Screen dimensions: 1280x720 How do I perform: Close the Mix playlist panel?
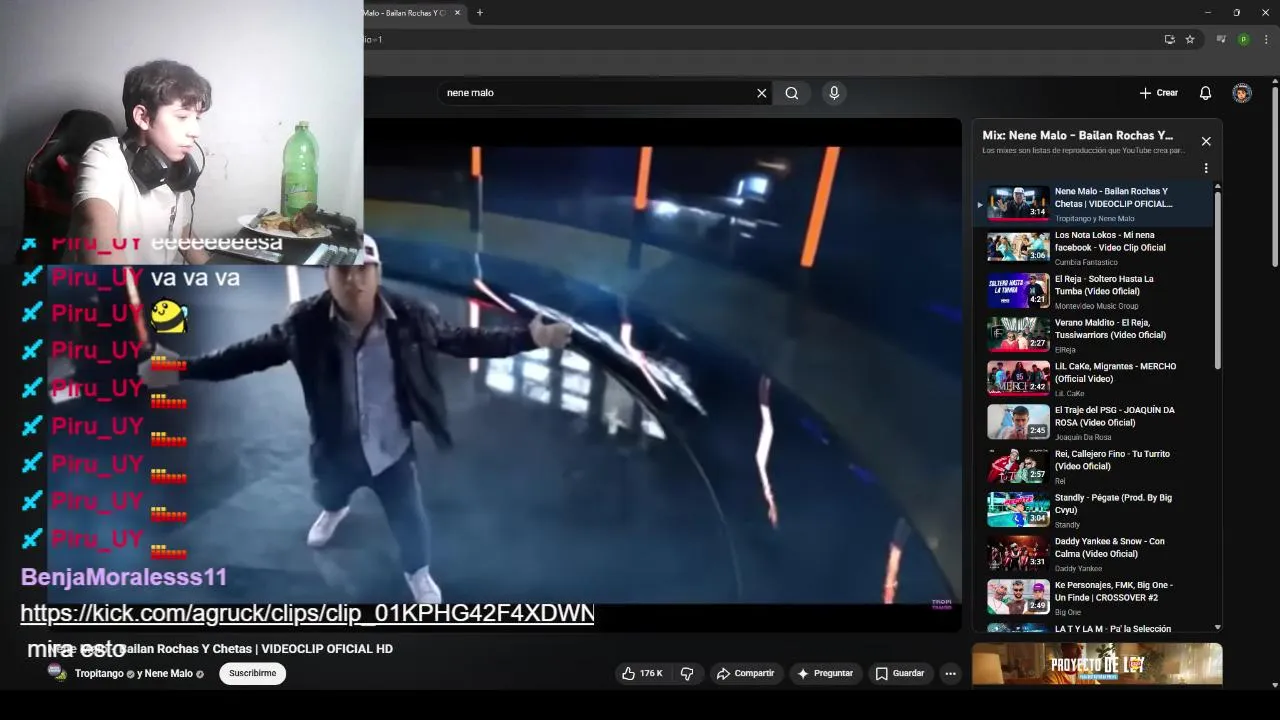(x=1206, y=141)
